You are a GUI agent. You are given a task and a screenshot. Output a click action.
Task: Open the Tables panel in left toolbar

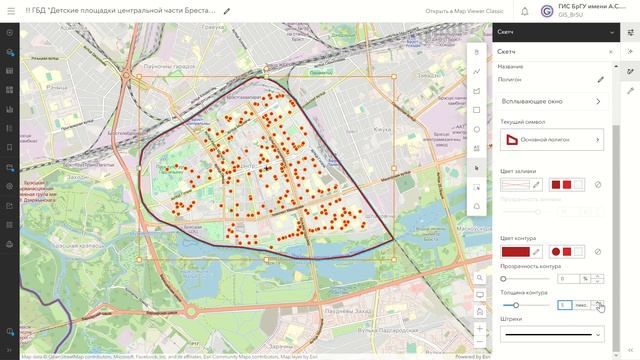point(10,71)
